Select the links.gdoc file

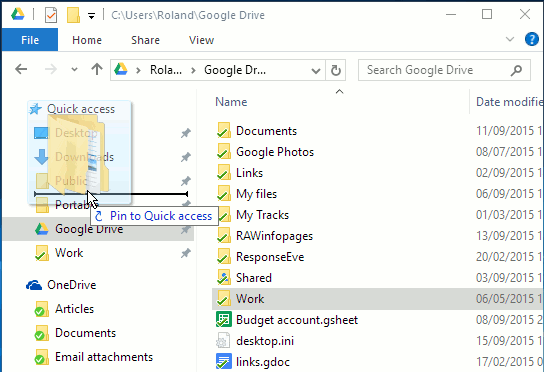(x=263, y=362)
